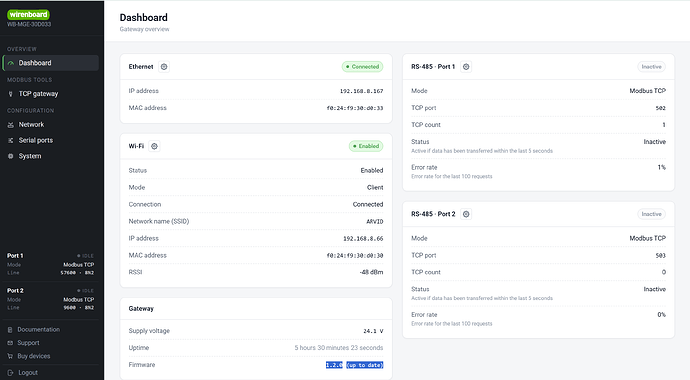Select Port 1 status card in sidebar

(x=51, y=264)
